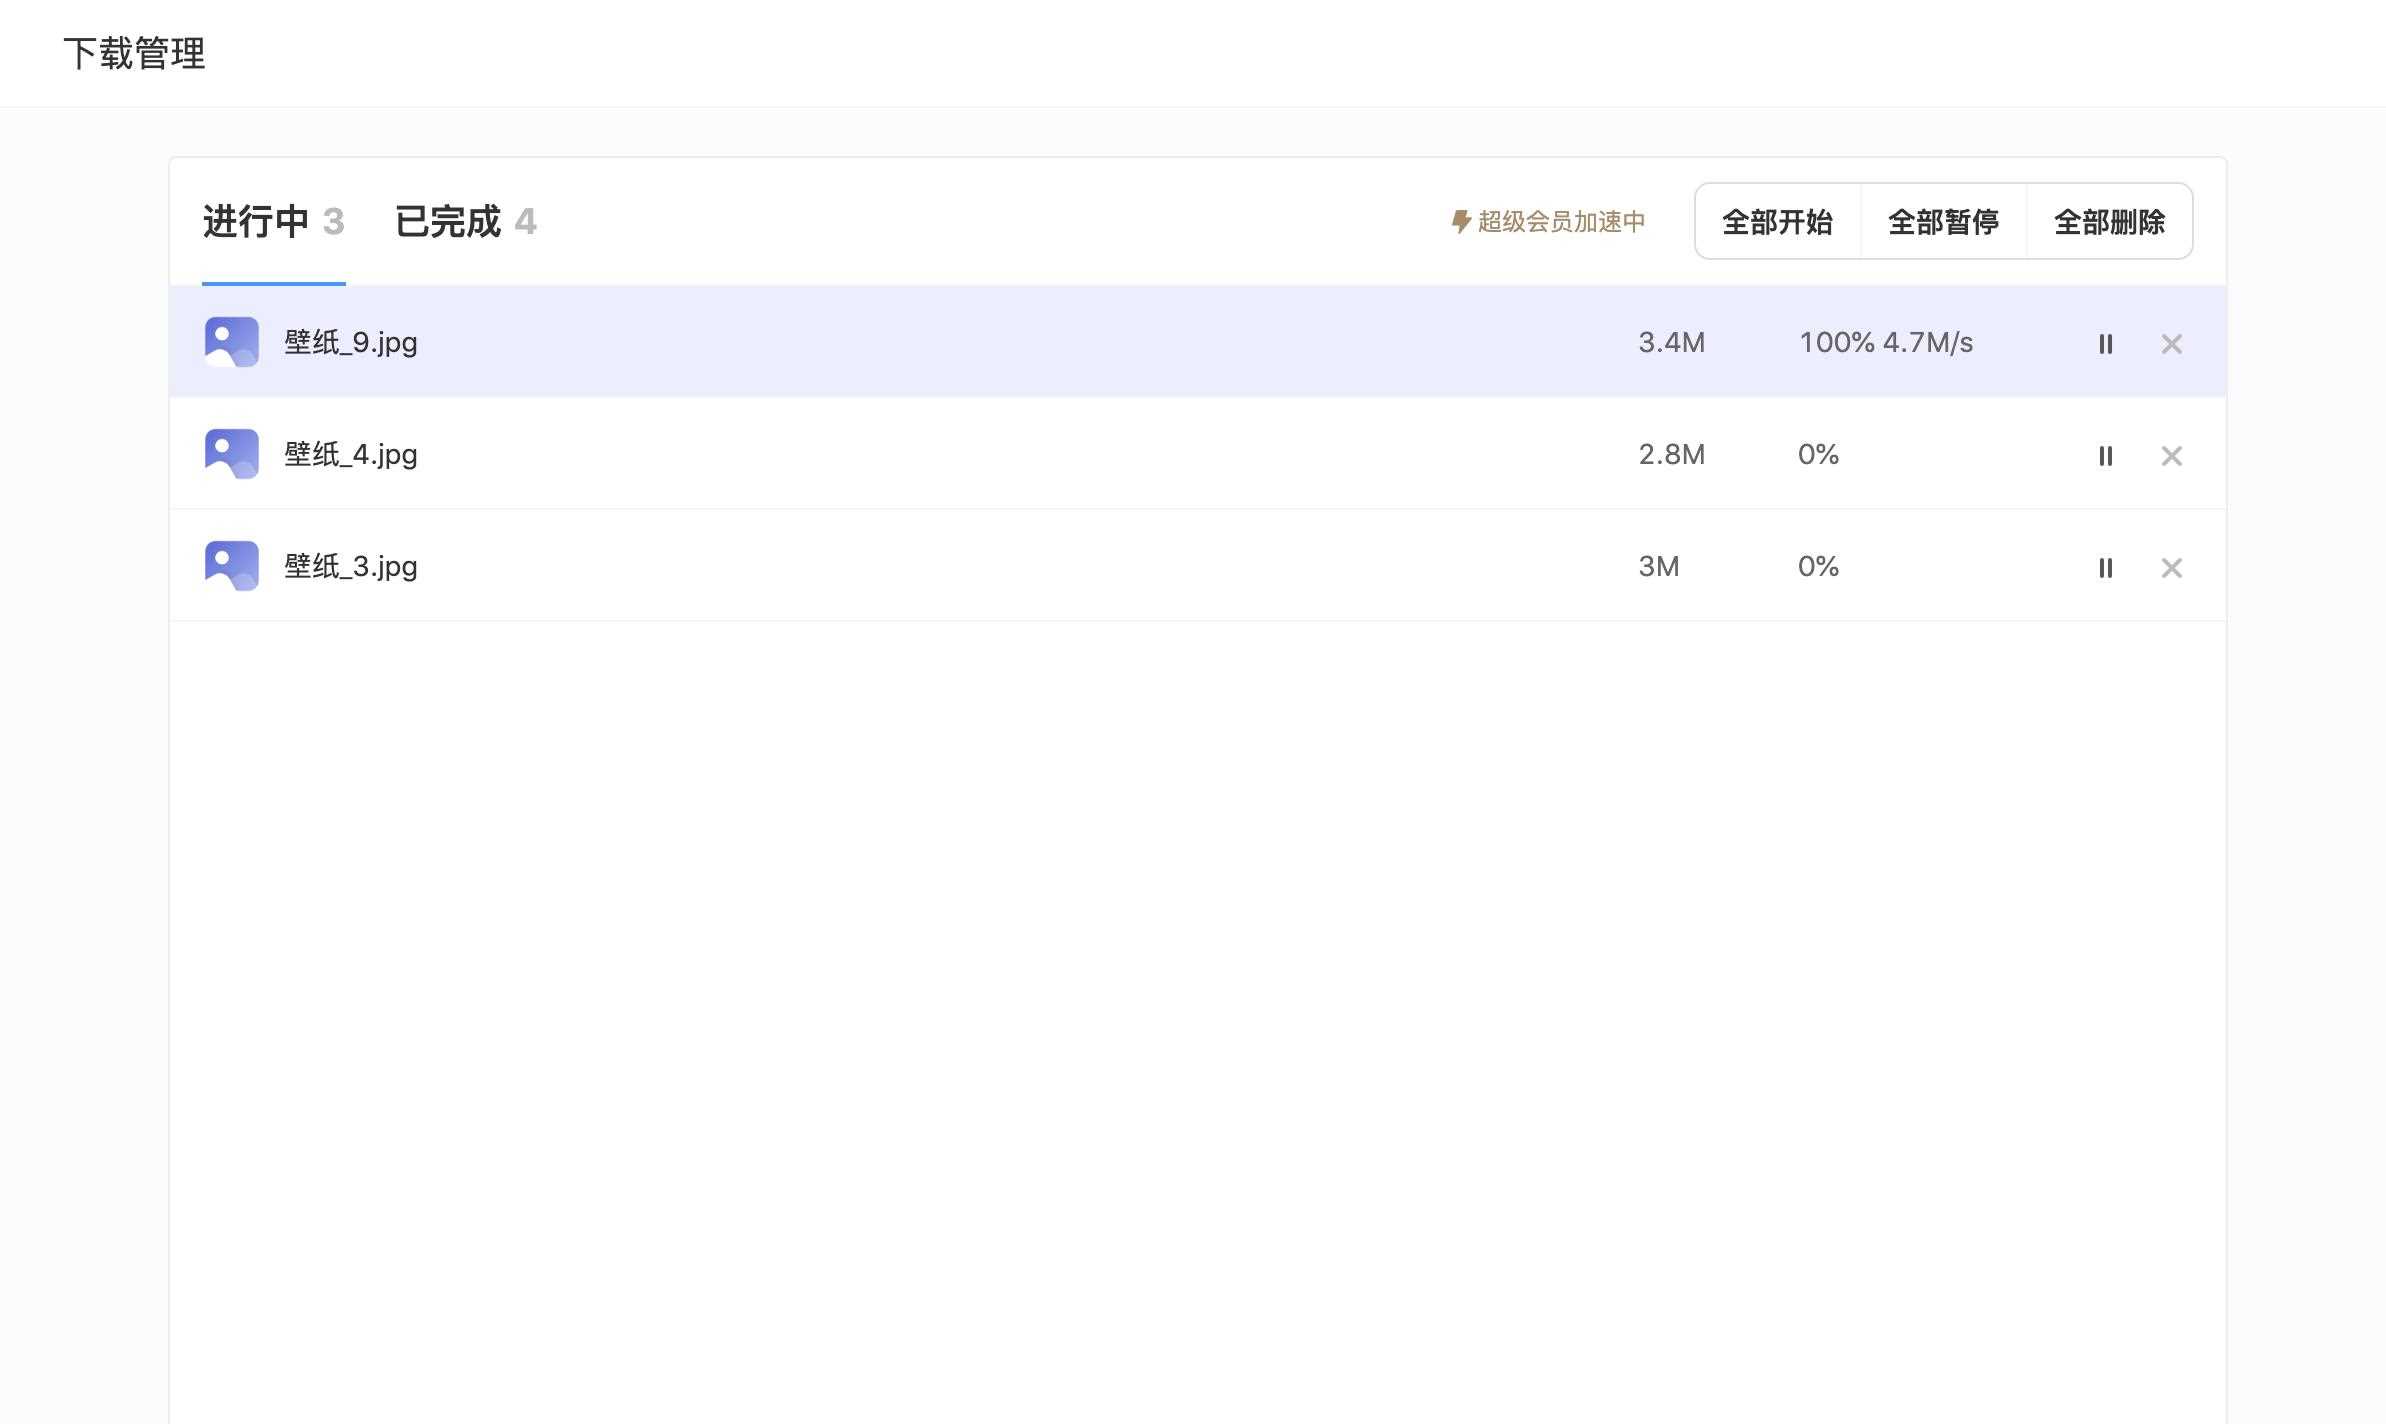Screen dimensions: 2386x1424
Task: Click the 全部暂停 button
Action: tap(1943, 221)
